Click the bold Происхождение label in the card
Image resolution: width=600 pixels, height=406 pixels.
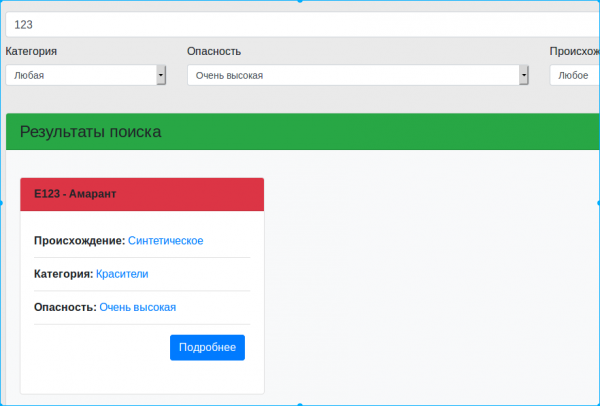pos(79,240)
